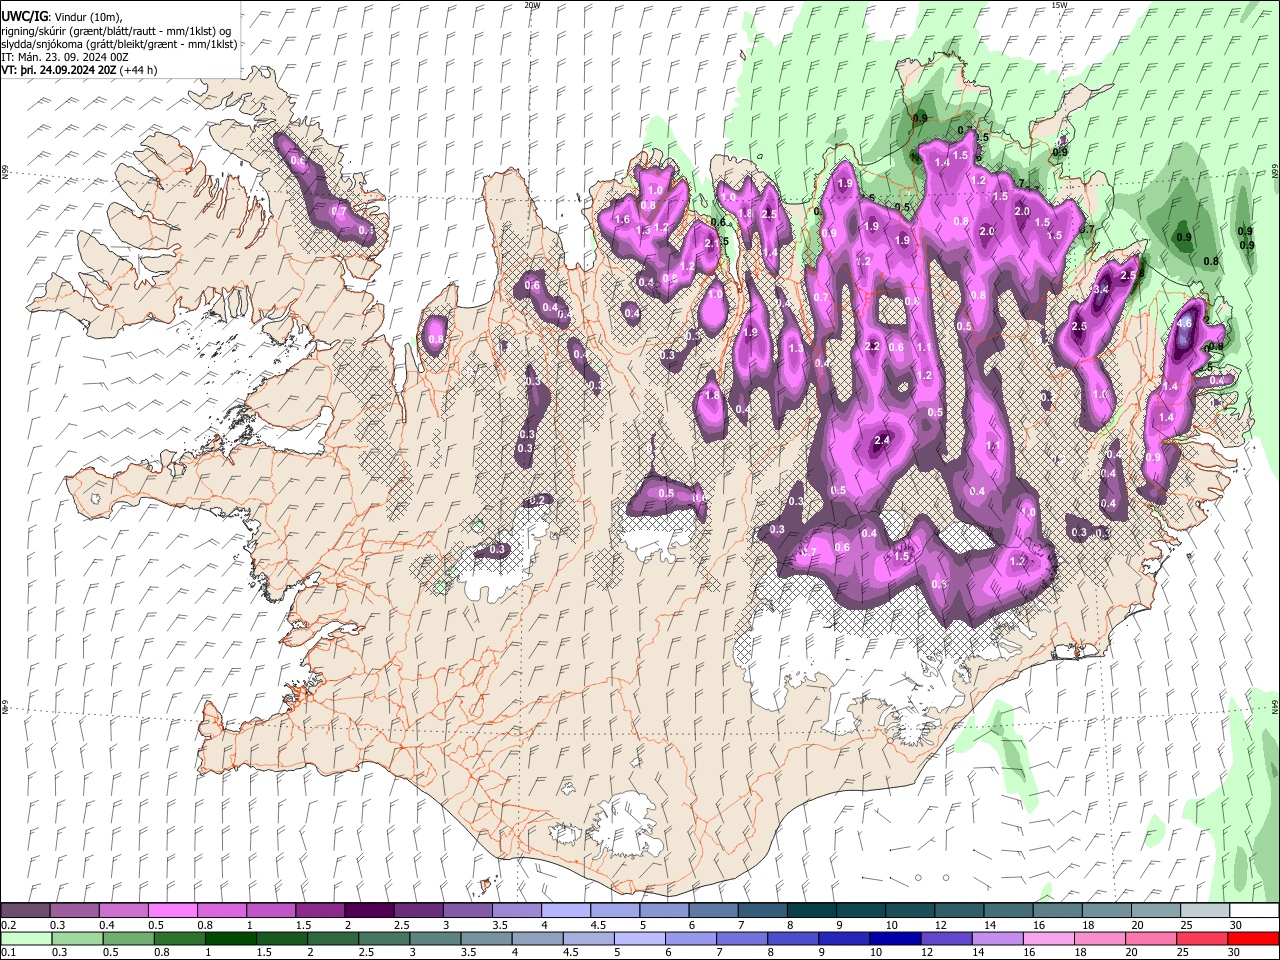Click the palest green lower legend swatch from 0.1 to 0.3
The width and height of the screenshot is (1280, 960).
pos(25,938)
